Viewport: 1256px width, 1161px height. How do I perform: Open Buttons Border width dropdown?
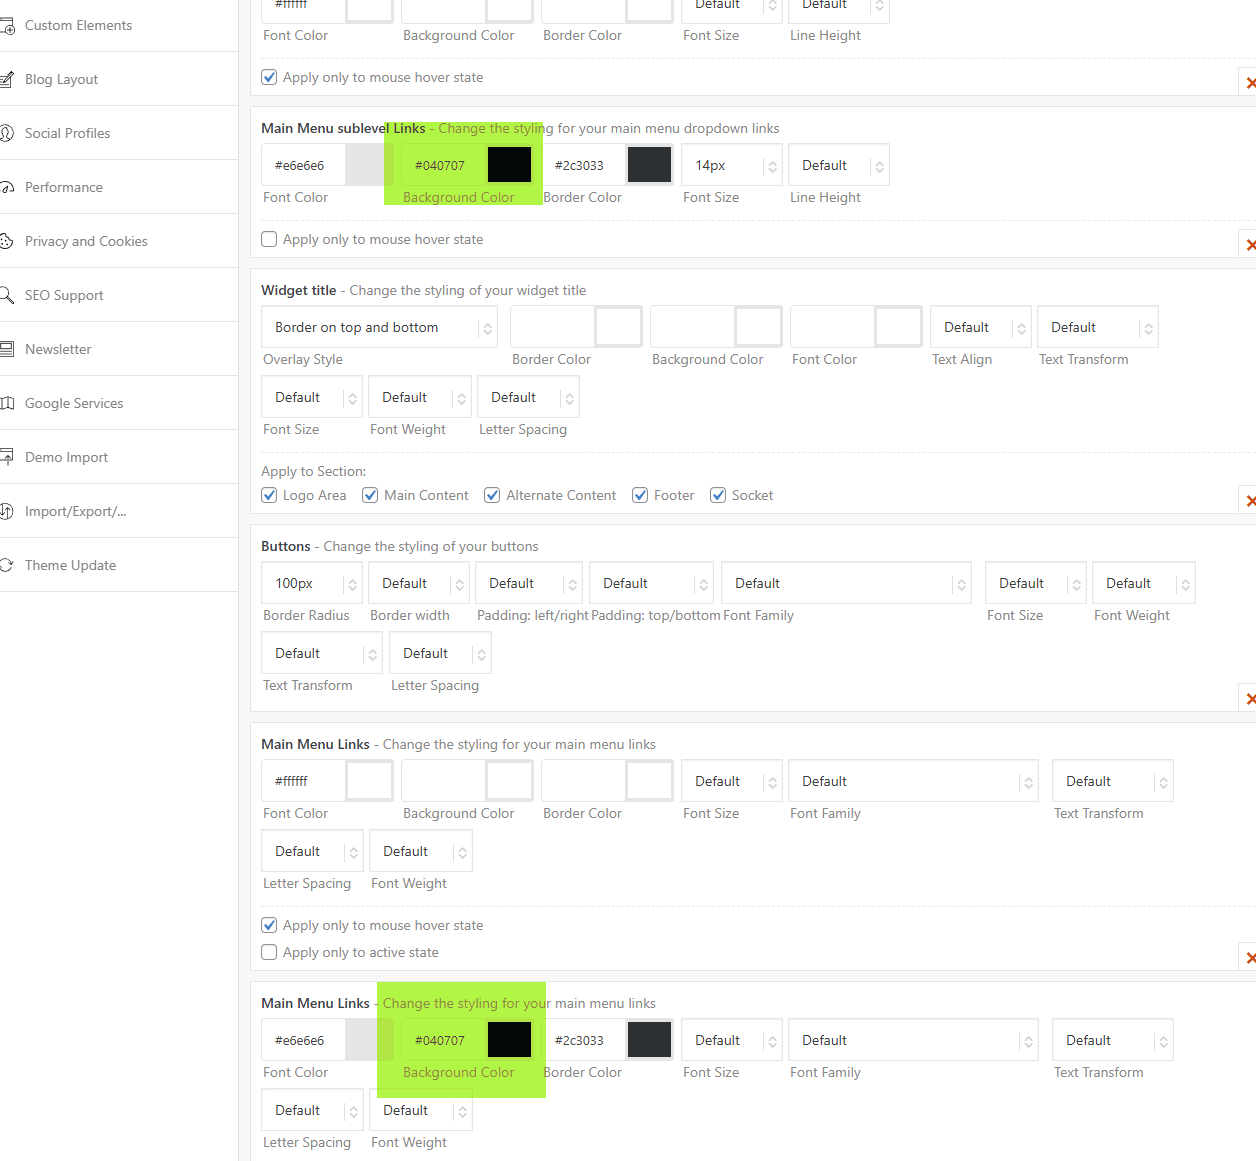pyautogui.click(x=419, y=583)
